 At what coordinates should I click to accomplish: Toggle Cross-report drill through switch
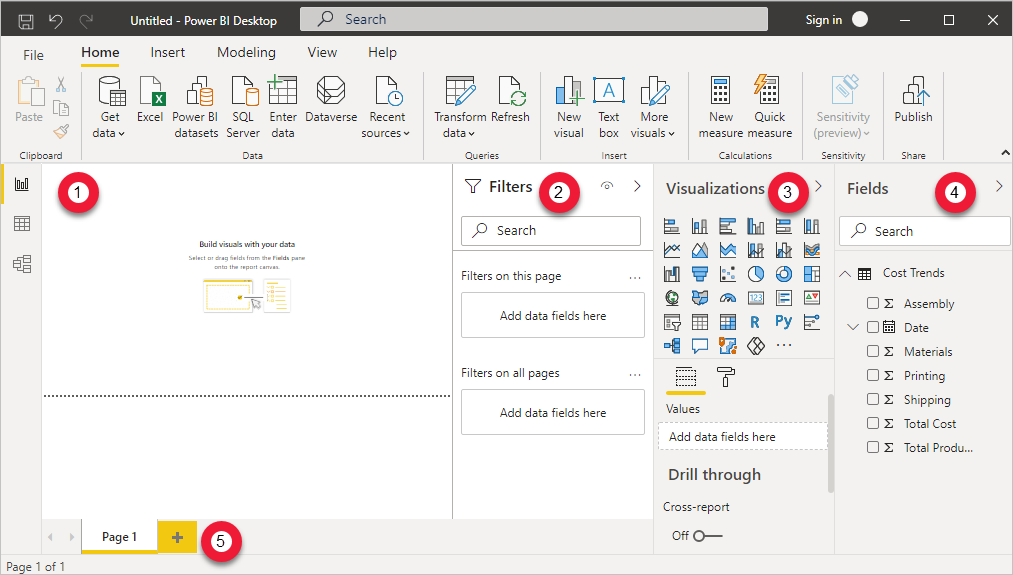coord(707,536)
